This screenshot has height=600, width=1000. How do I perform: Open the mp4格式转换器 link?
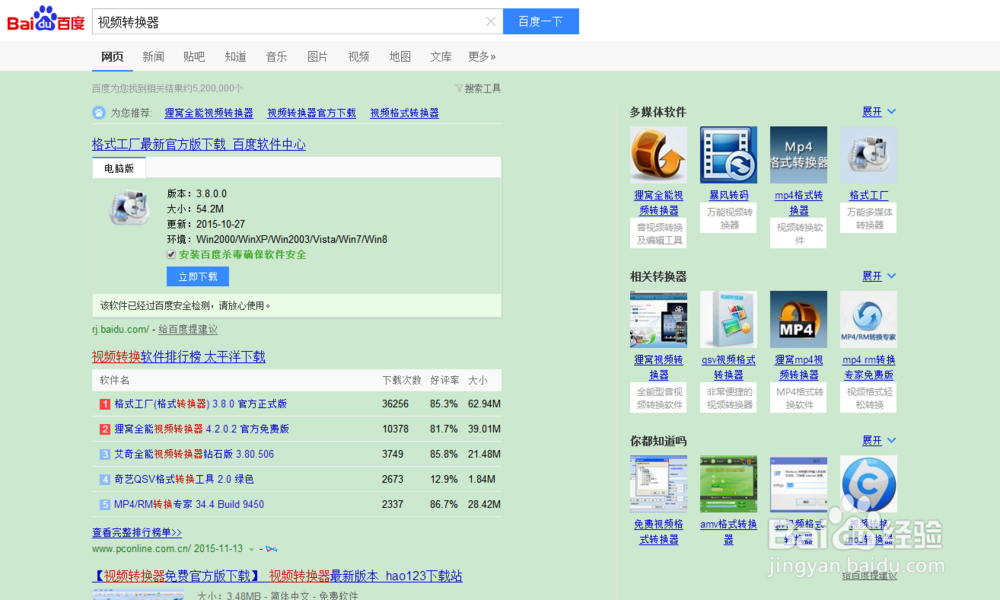(x=798, y=203)
